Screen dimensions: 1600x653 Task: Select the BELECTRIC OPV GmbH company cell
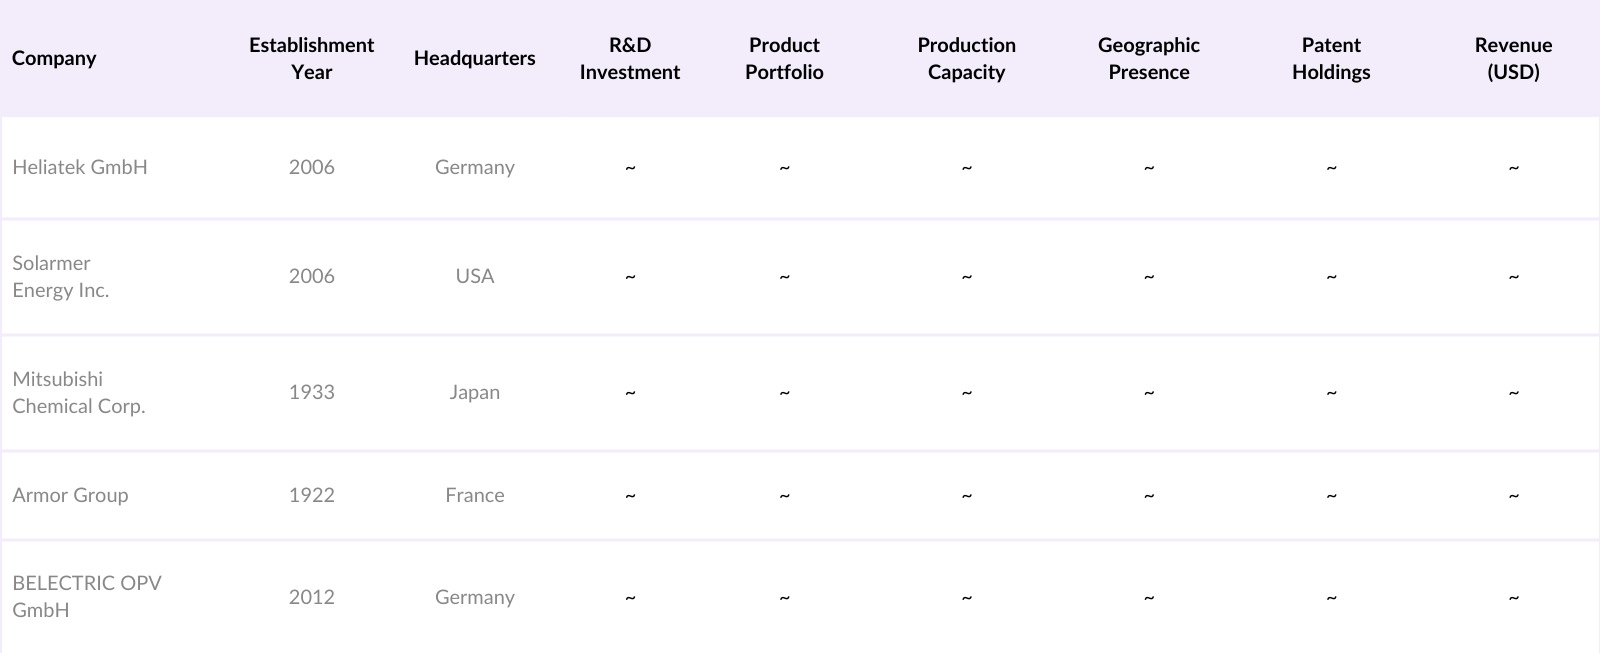pyautogui.click(x=87, y=596)
